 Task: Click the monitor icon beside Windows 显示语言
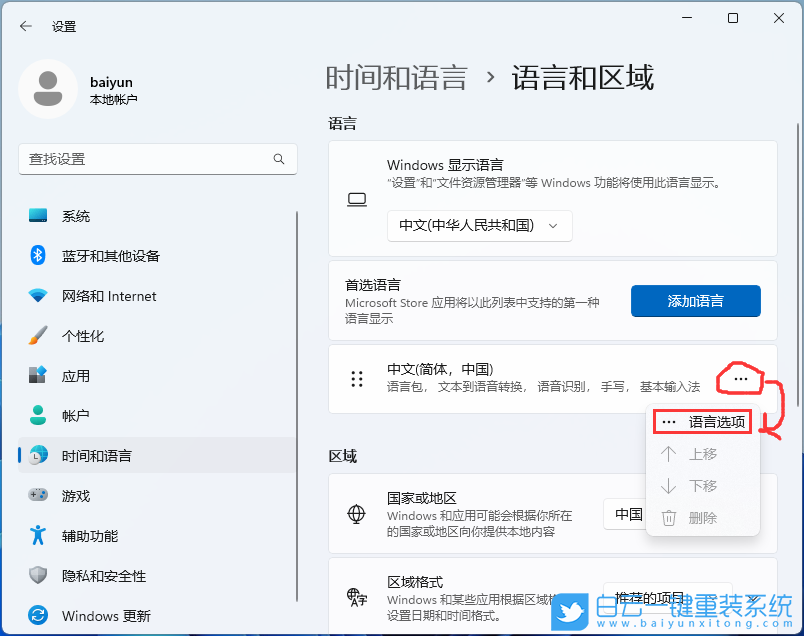pos(357,199)
